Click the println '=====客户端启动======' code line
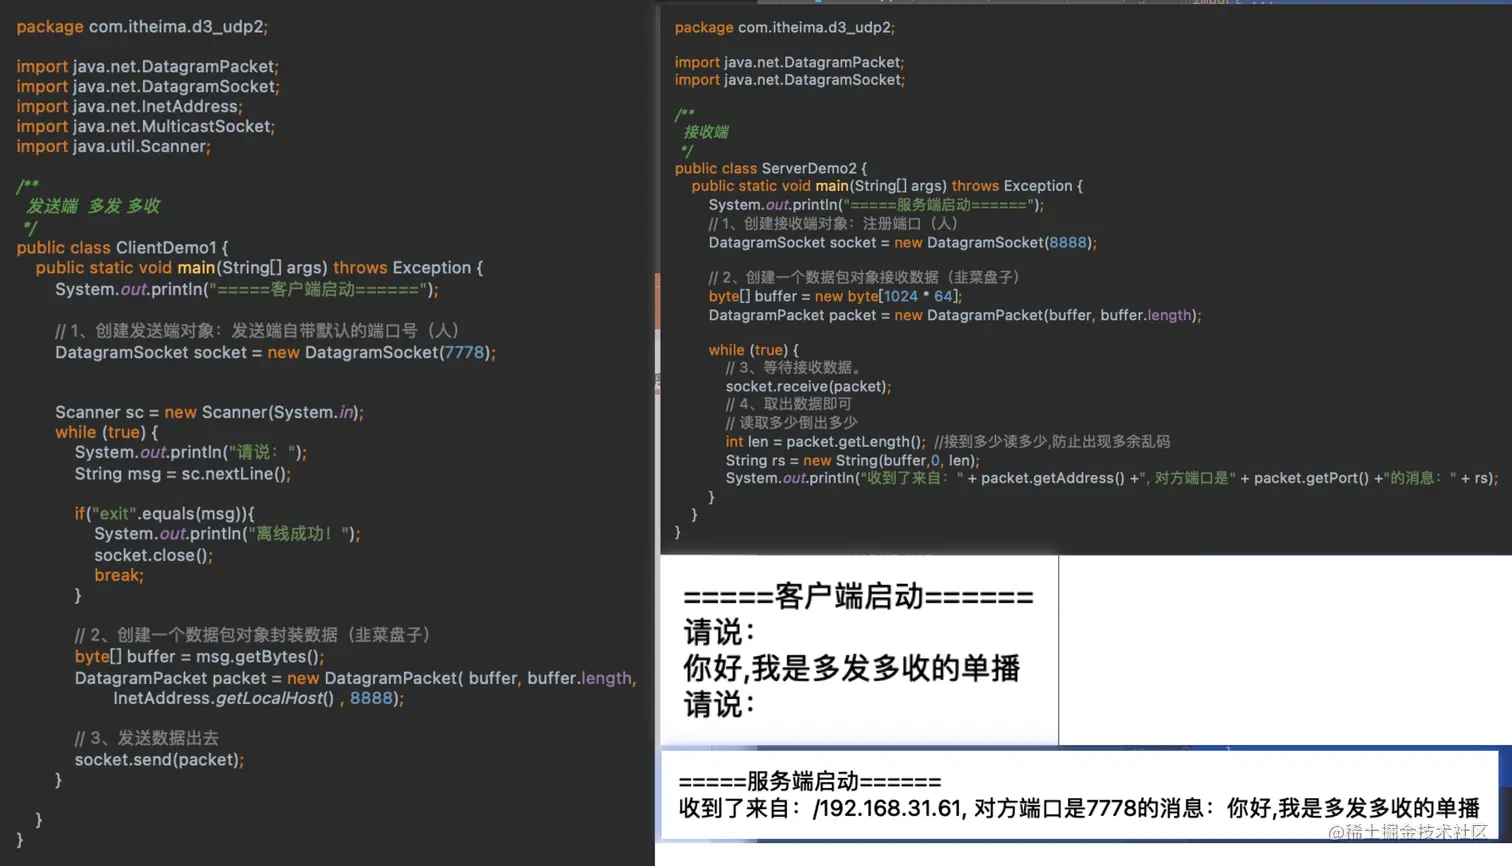Screen dimensions: 1512x866 tap(247, 289)
